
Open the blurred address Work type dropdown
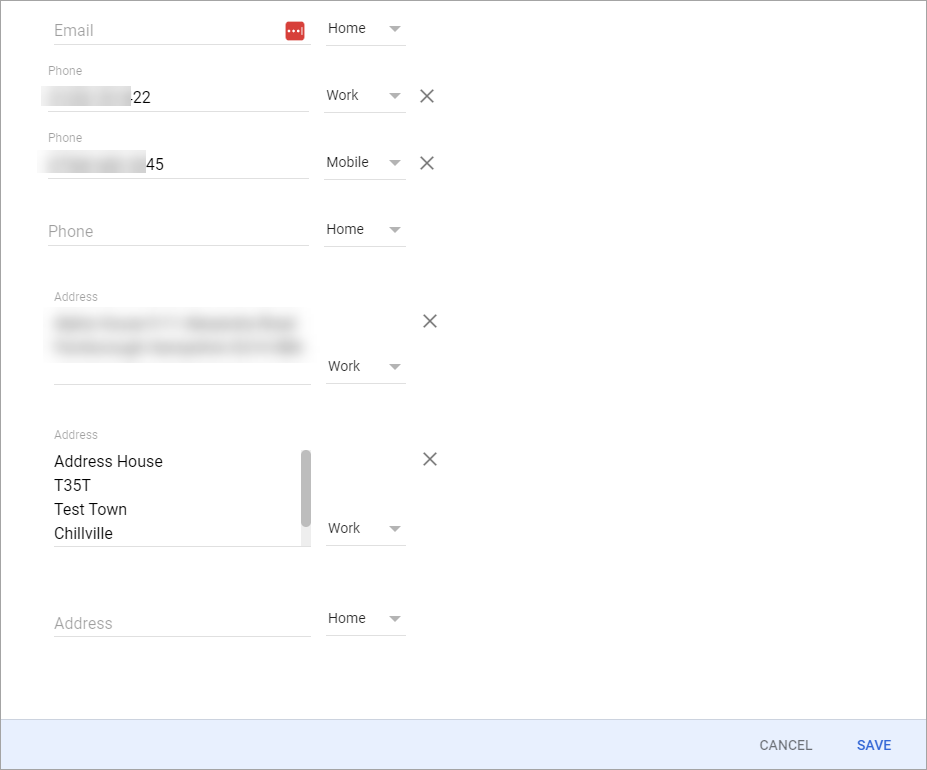point(365,367)
